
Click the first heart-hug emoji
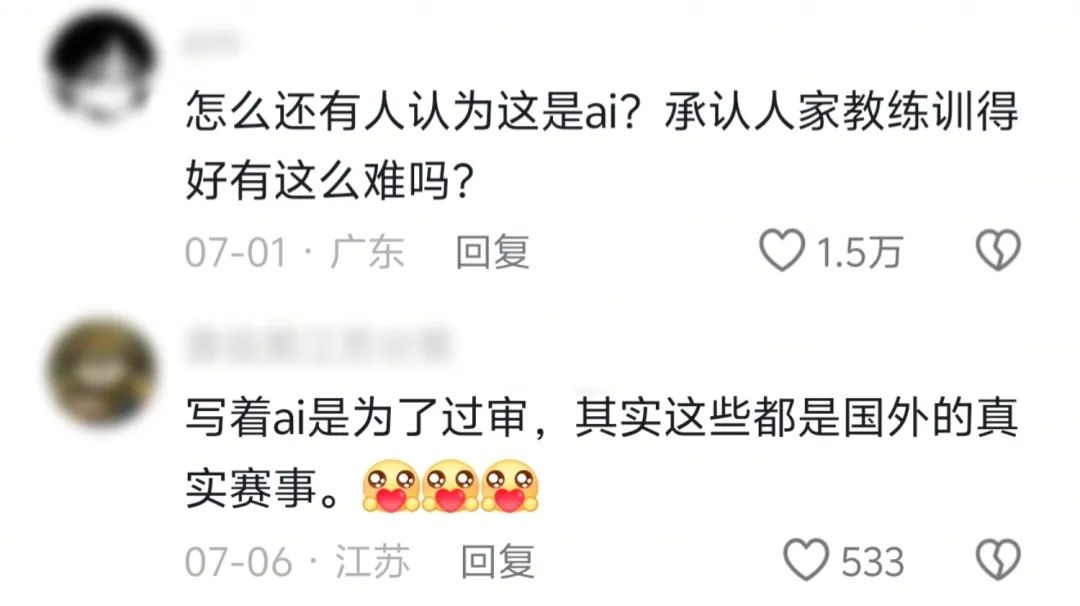tap(391, 486)
